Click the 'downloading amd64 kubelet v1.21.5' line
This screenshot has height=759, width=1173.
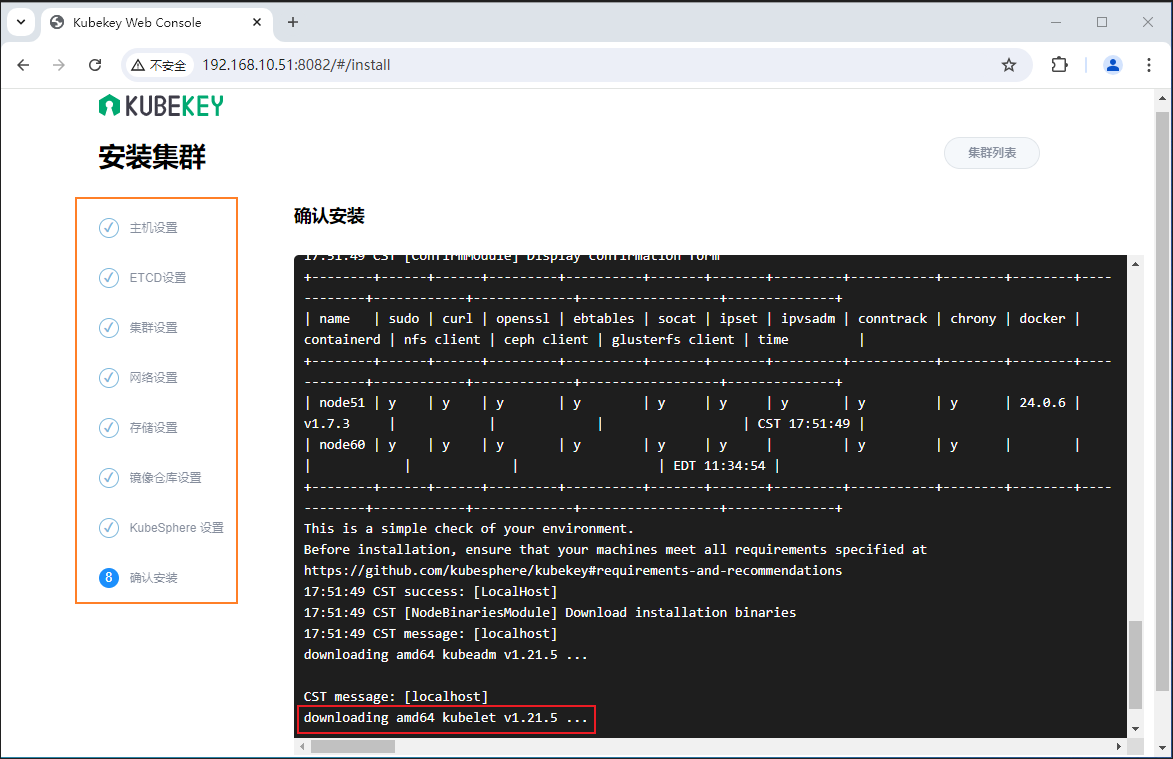[446, 718]
